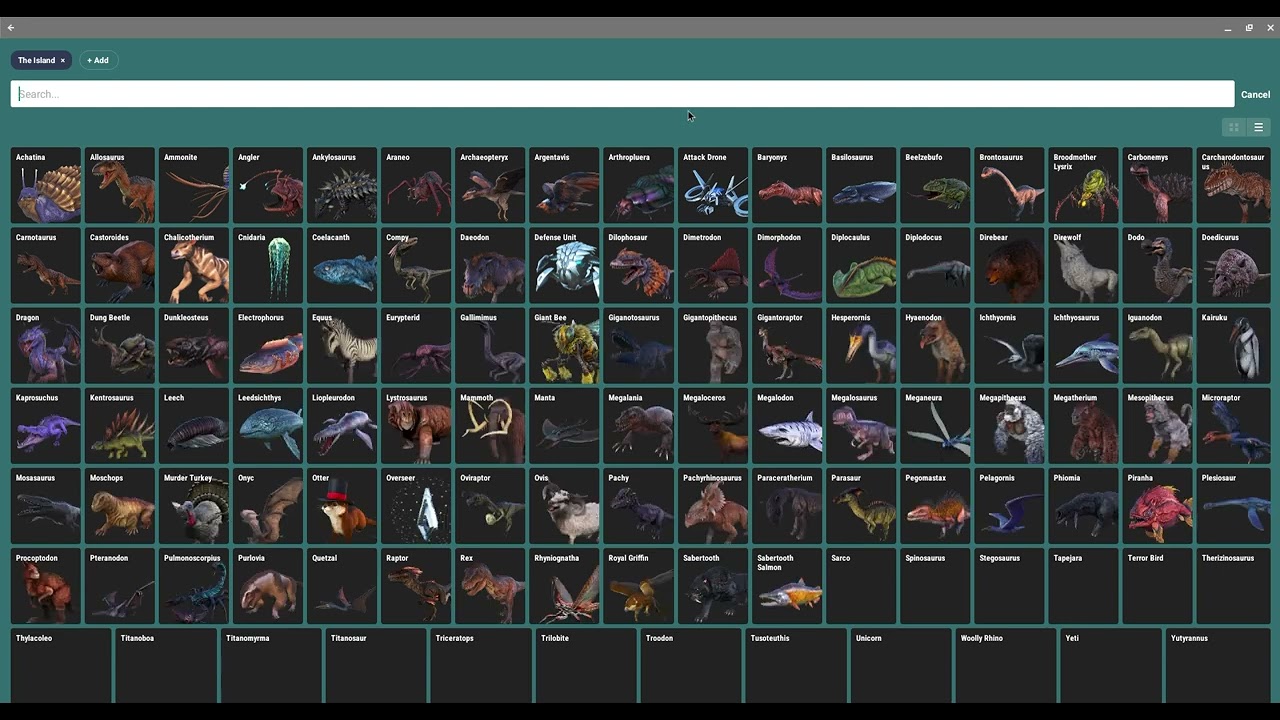Select the Baryonyx creature

pyautogui.click(x=787, y=185)
